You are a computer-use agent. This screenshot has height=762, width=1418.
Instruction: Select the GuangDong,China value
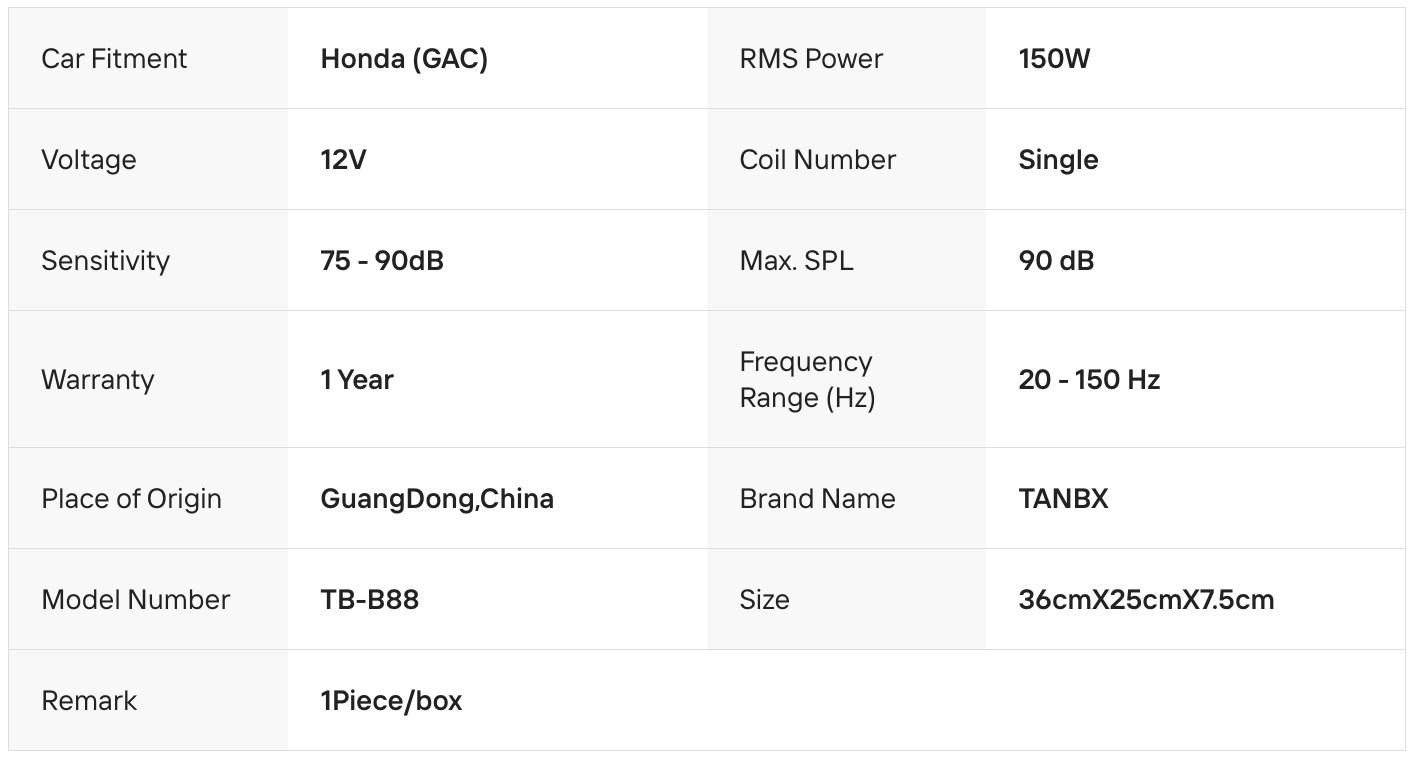coord(437,499)
